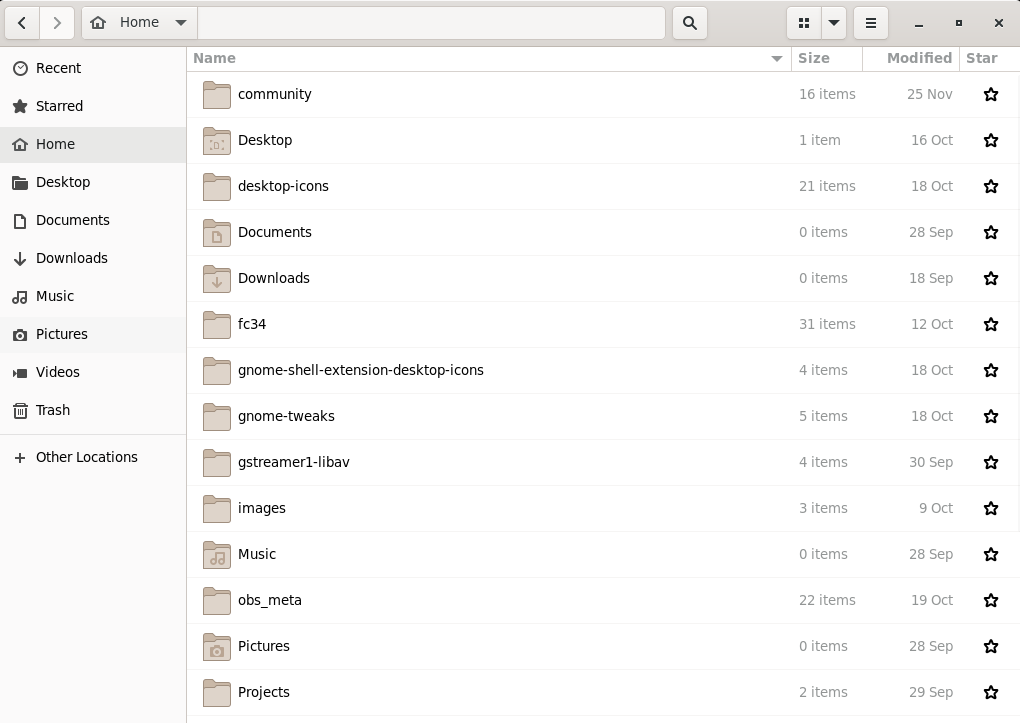Open the hamburger menu button

click(x=870, y=23)
